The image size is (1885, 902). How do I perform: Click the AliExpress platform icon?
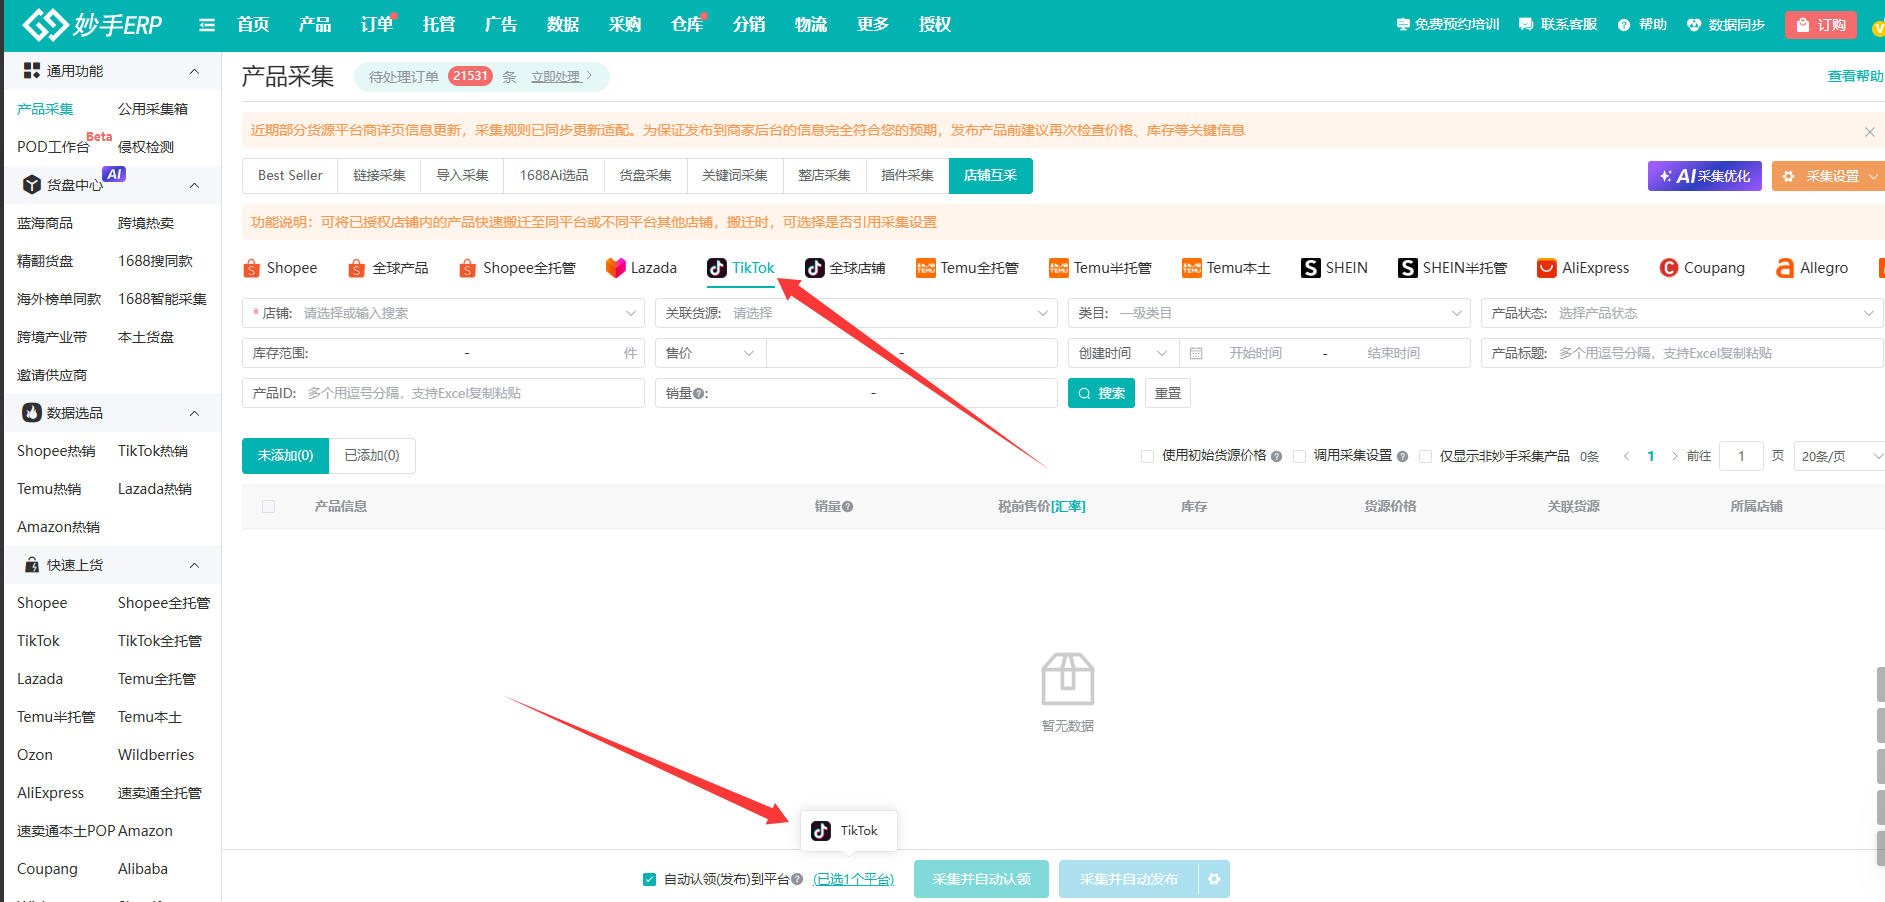click(1546, 268)
